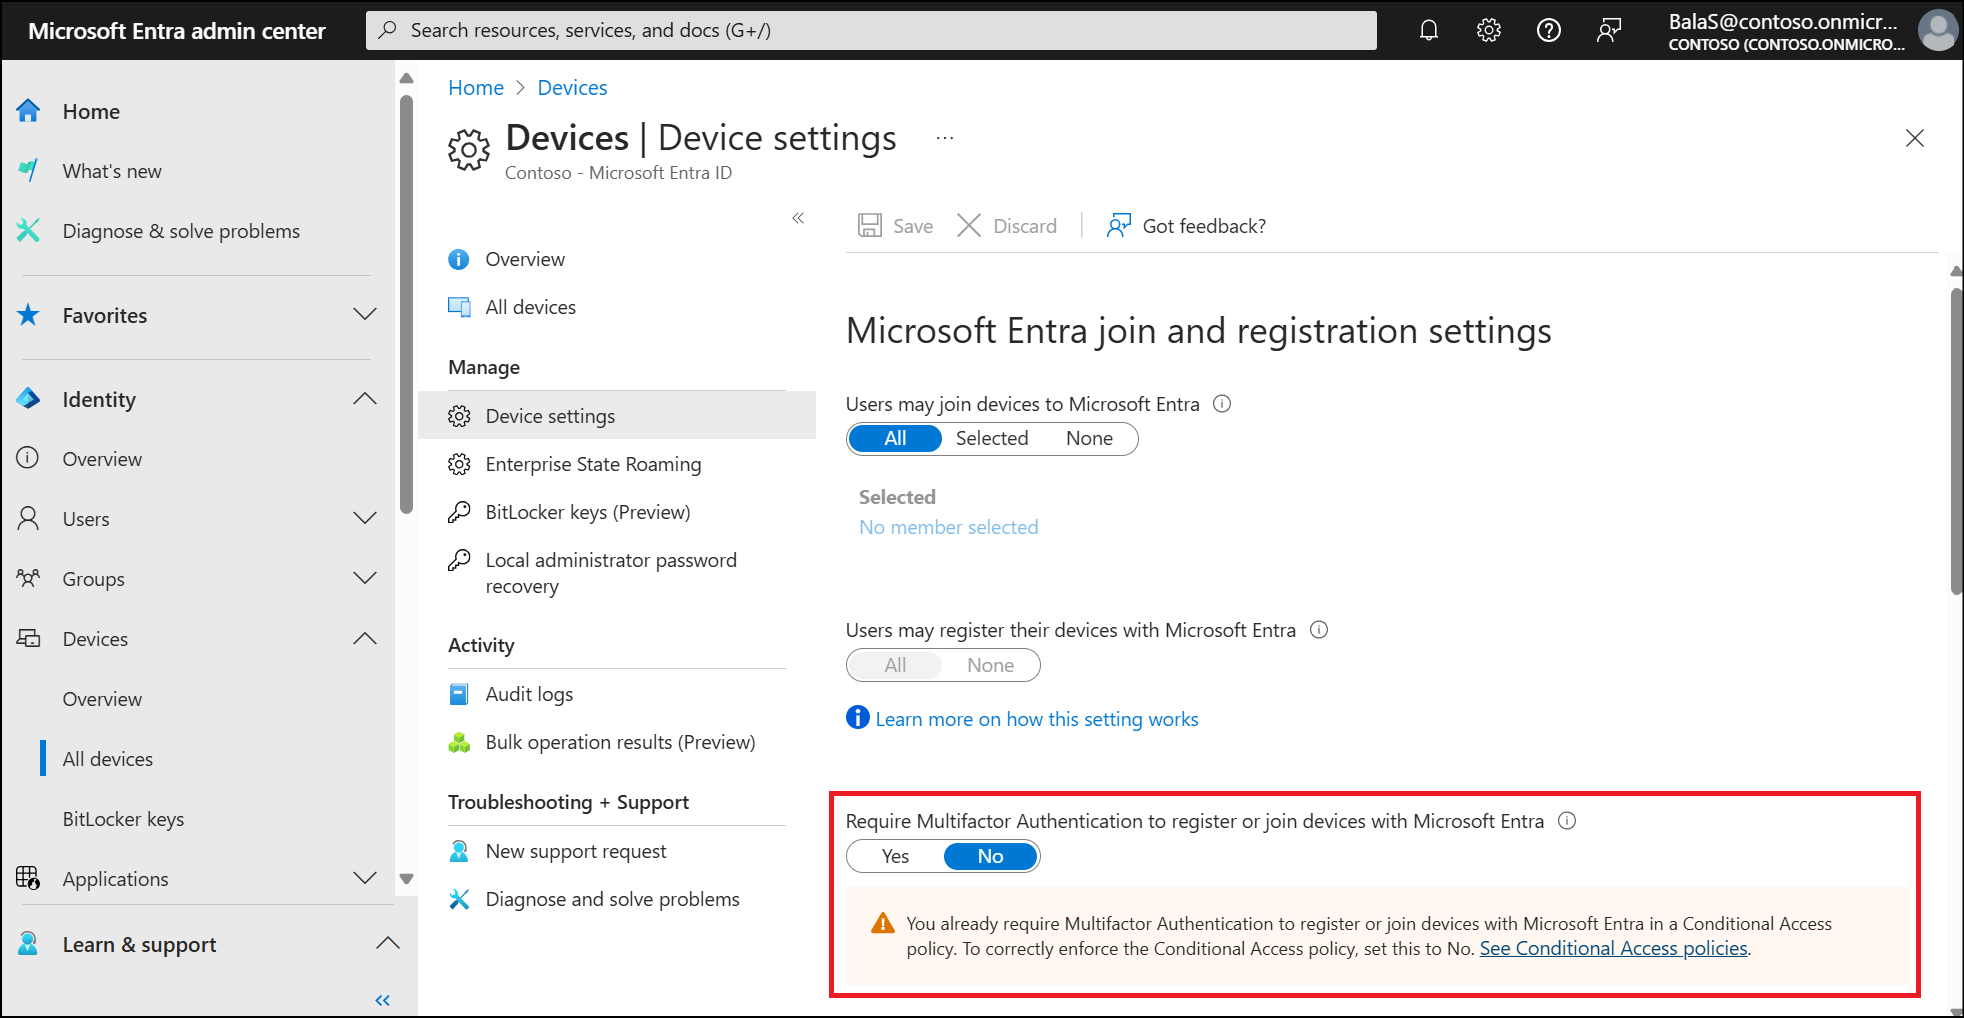This screenshot has width=1964, height=1018.
Task: Expand the Favorites section
Action: pyautogui.click(x=365, y=315)
